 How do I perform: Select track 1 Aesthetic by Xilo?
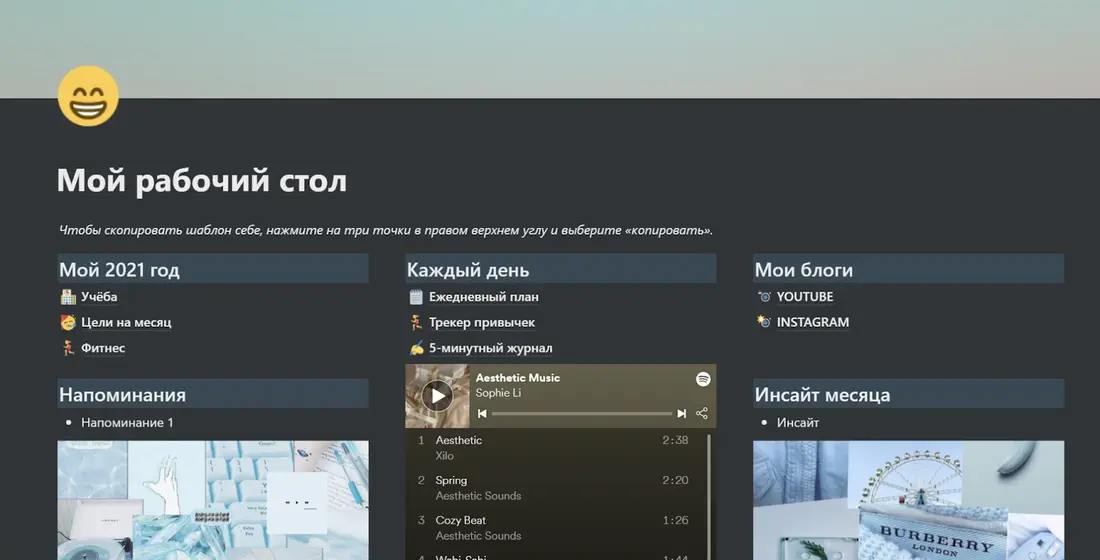point(554,448)
